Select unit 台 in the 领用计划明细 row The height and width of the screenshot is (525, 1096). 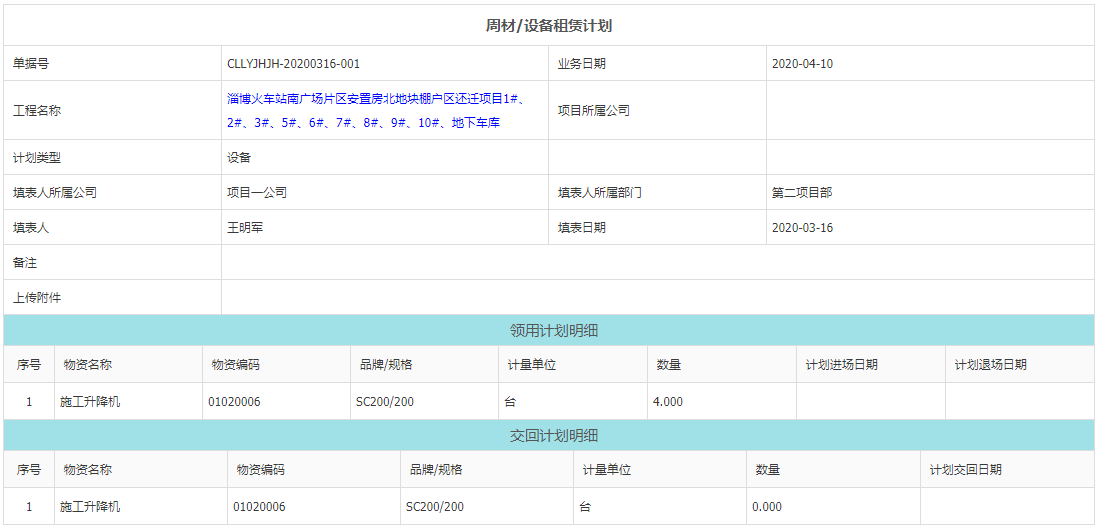coord(510,401)
